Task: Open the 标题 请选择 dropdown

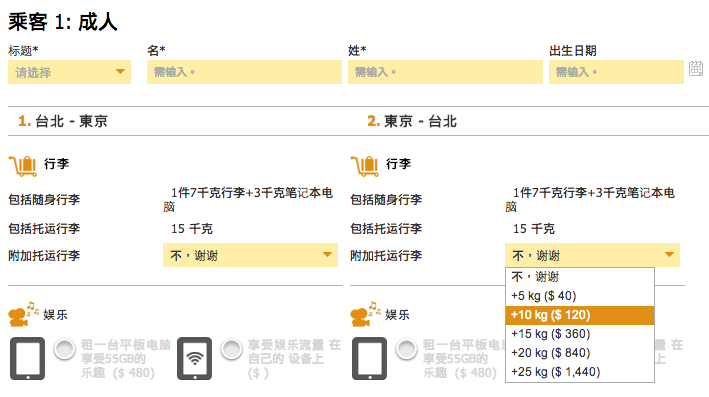Action: pos(70,72)
